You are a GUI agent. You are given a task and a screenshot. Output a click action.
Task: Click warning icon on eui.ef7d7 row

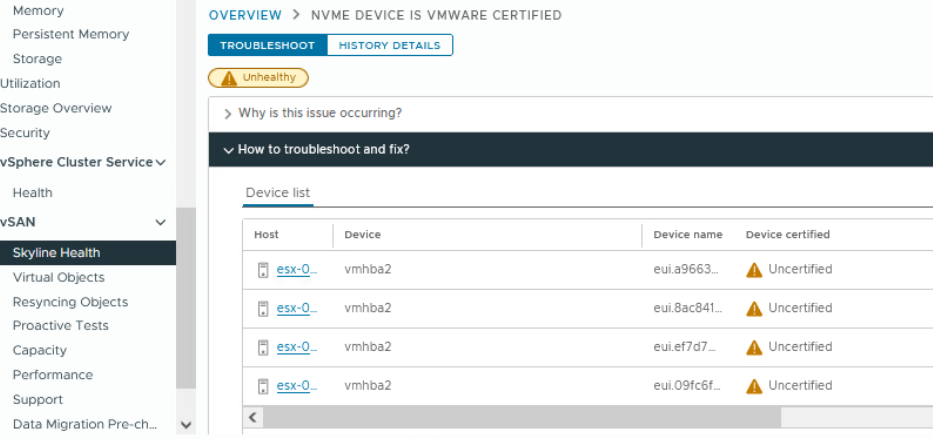click(x=754, y=347)
